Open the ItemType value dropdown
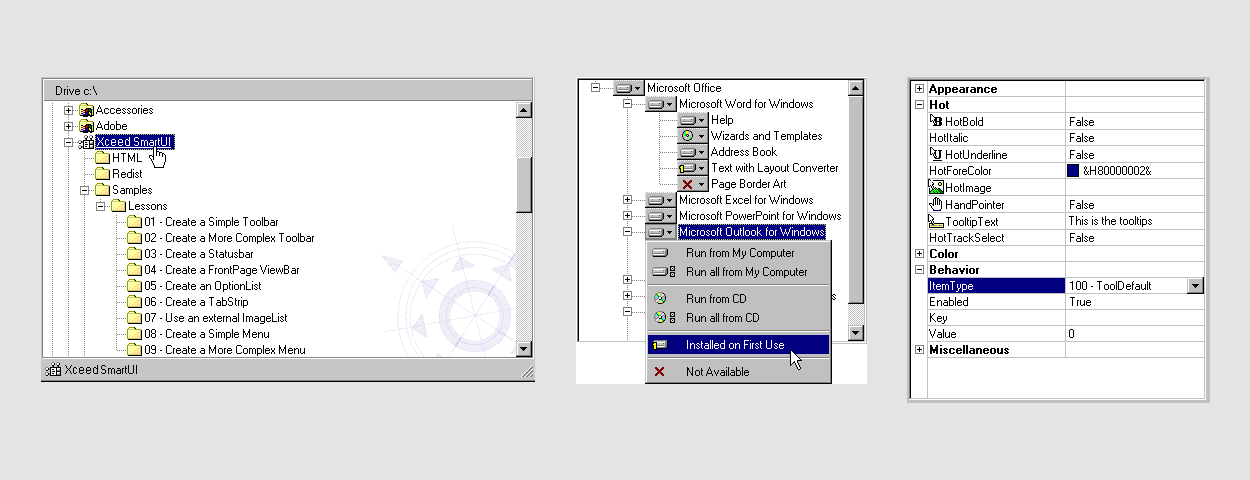 point(1194,286)
